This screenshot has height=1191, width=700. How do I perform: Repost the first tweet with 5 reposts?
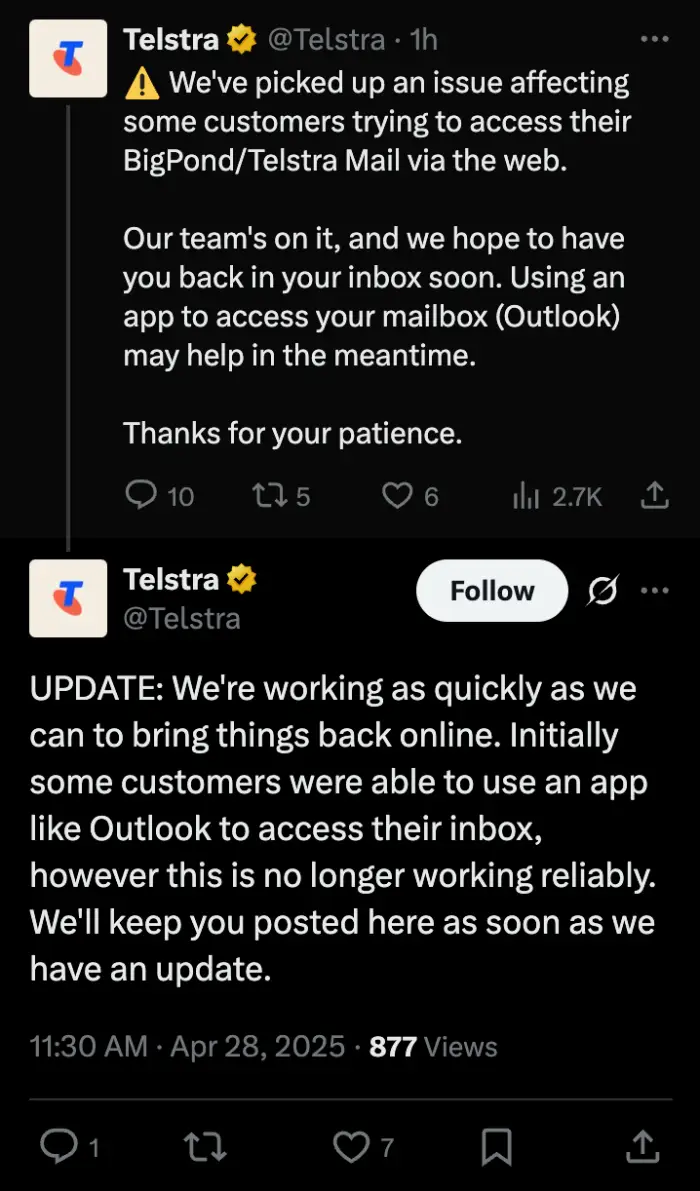tap(266, 496)
